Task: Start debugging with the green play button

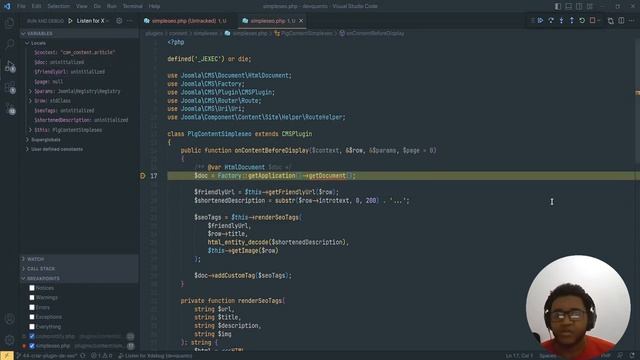Action: click(70, 21)
